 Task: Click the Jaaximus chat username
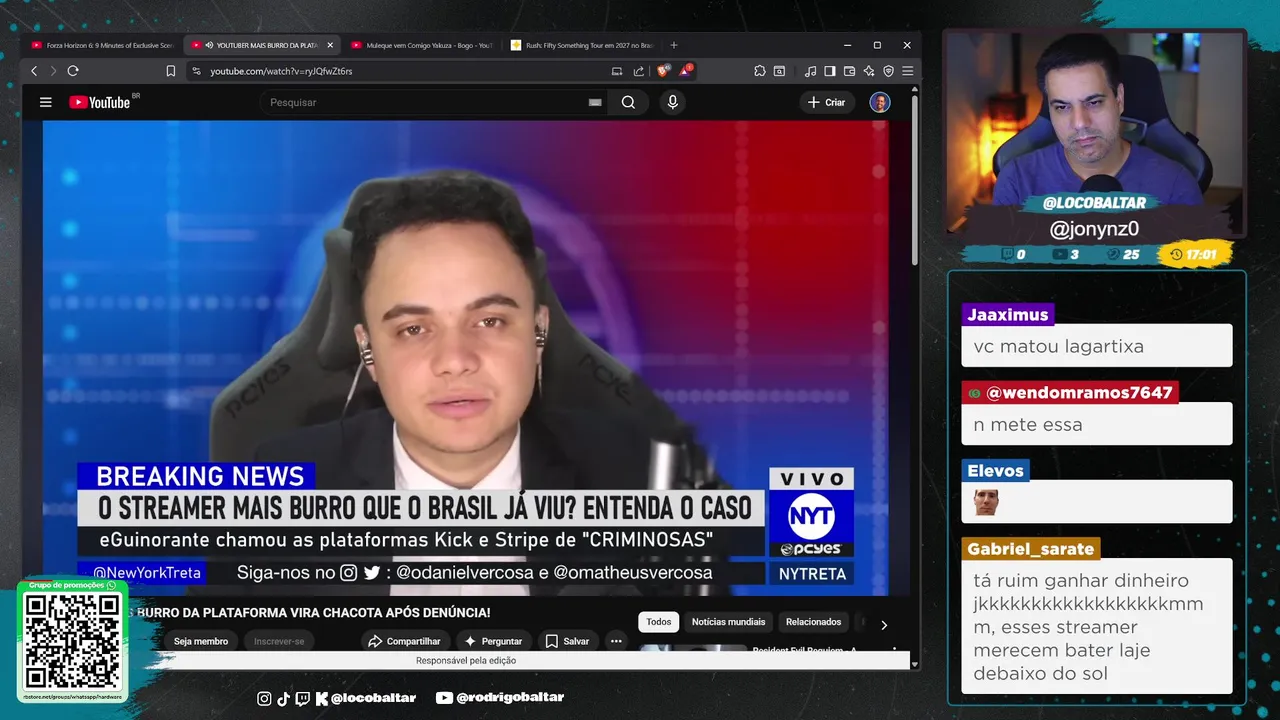pyautogui.click(x=1008, y=315)
